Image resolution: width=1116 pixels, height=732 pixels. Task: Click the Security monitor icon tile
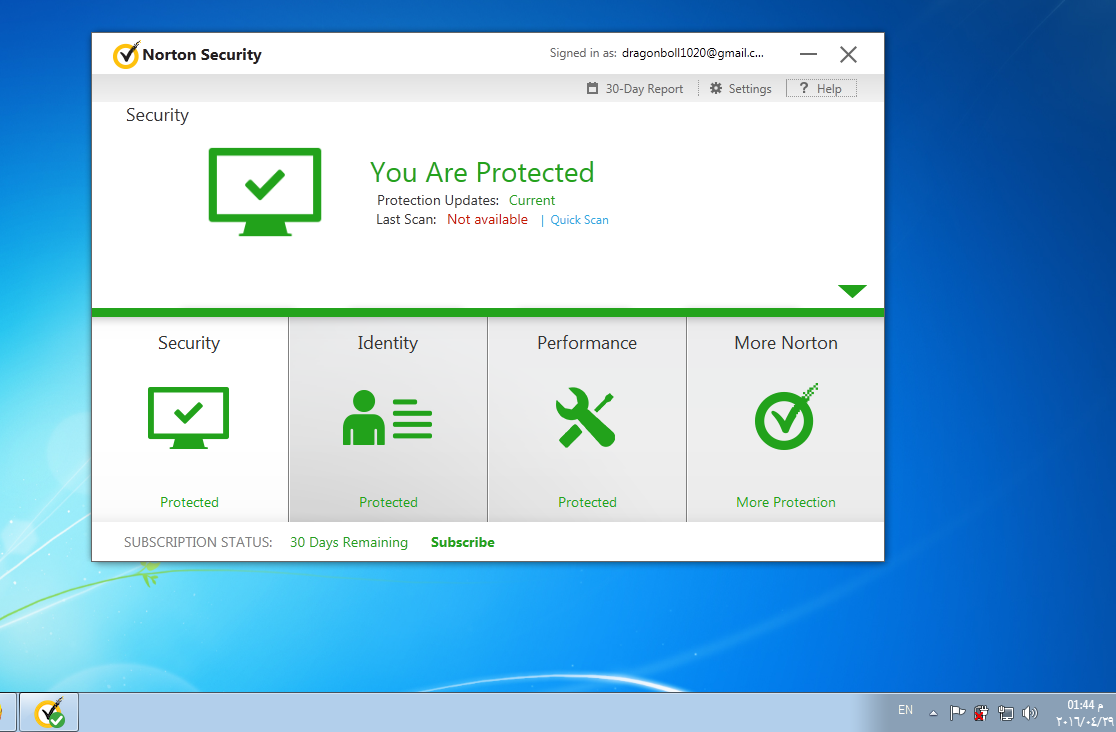tap(189, 417)
